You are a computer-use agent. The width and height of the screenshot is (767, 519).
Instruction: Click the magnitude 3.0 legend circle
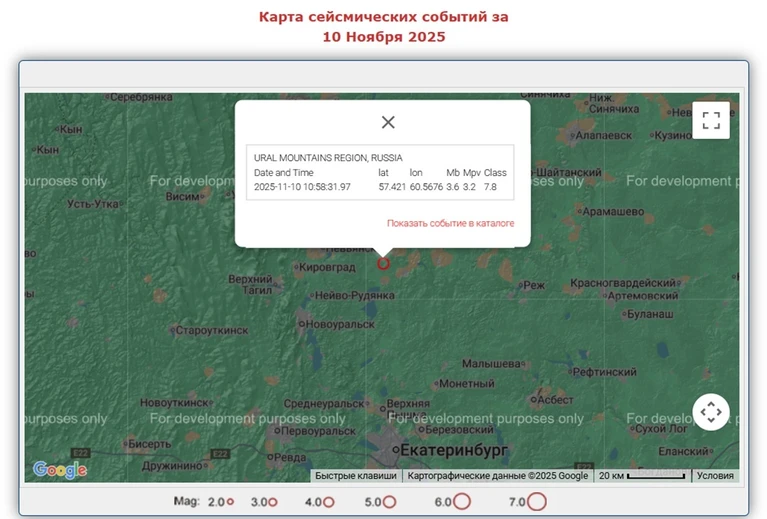[x=272, y=502]
